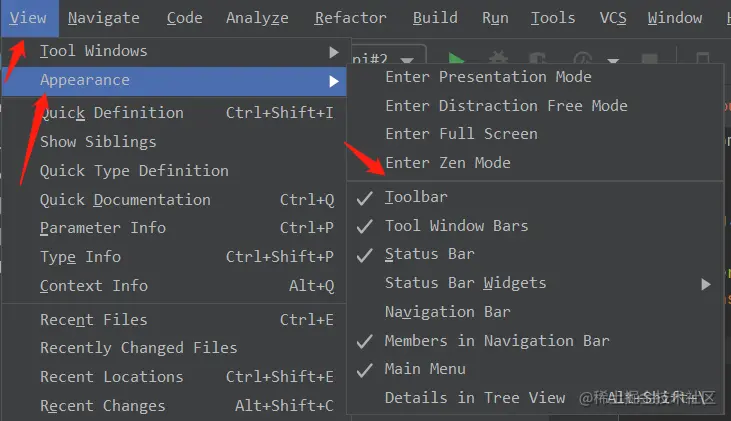Open the Status Bar Widgets submenu

[x=465, y=283]
